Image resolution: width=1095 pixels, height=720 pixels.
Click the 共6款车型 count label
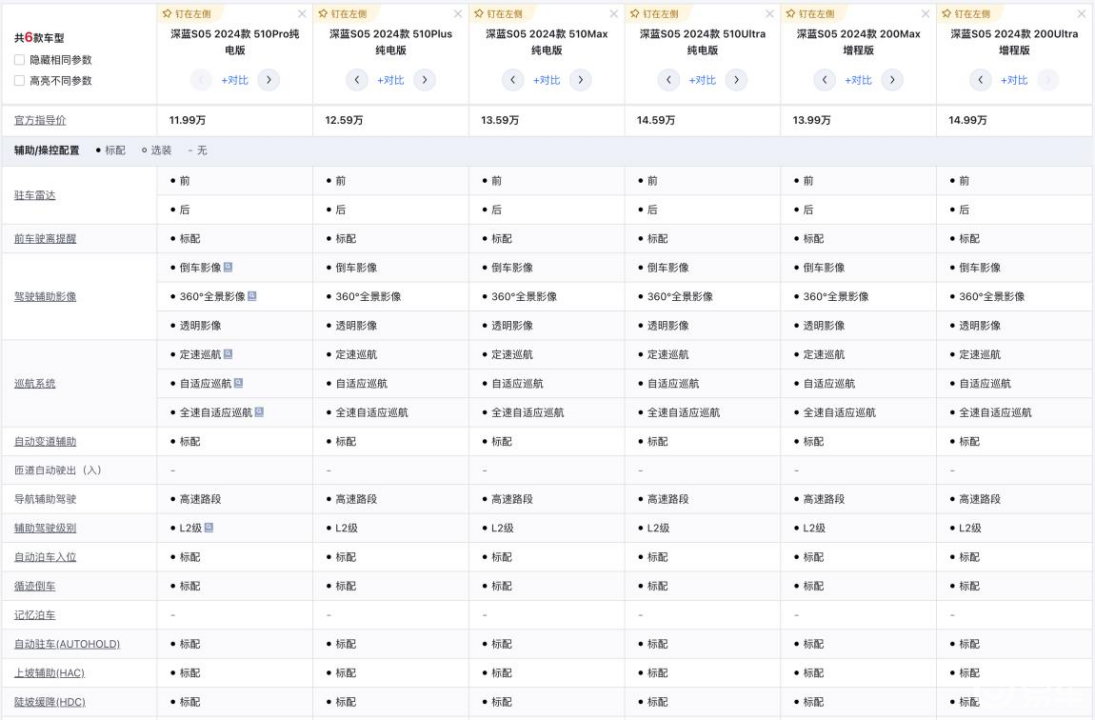(39, 38)
